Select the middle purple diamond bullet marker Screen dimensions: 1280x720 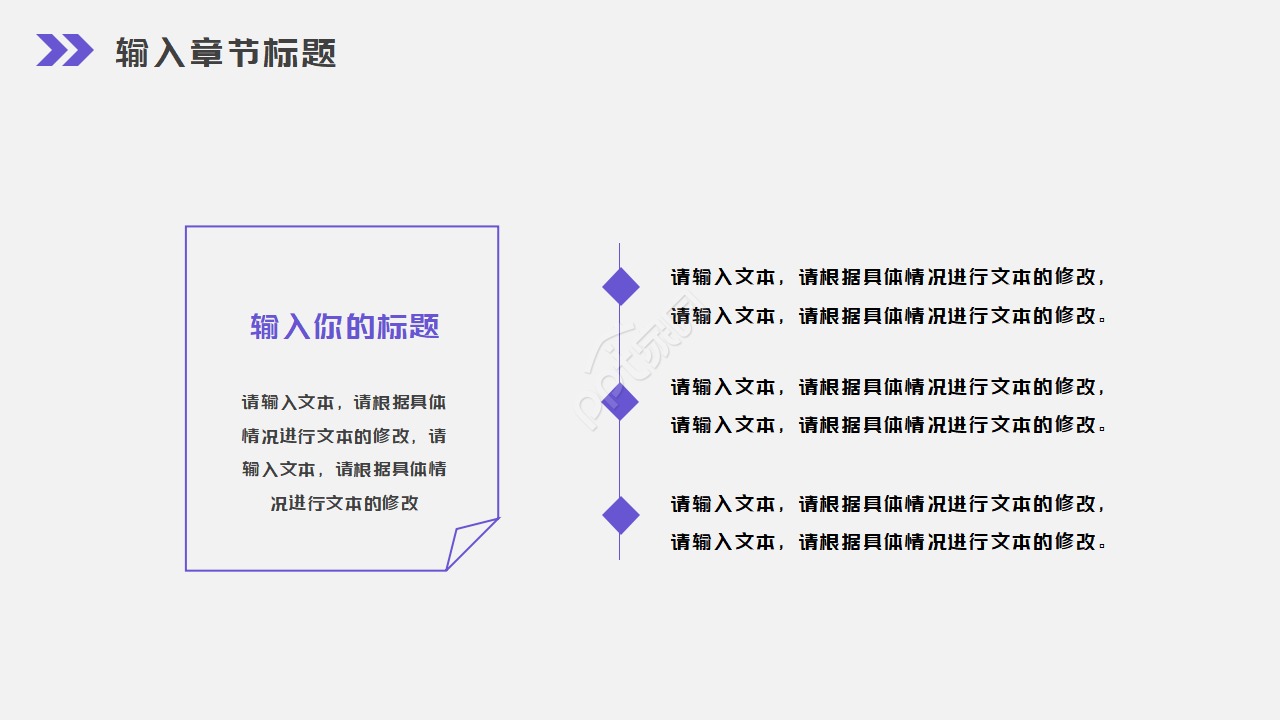(621, 401)
